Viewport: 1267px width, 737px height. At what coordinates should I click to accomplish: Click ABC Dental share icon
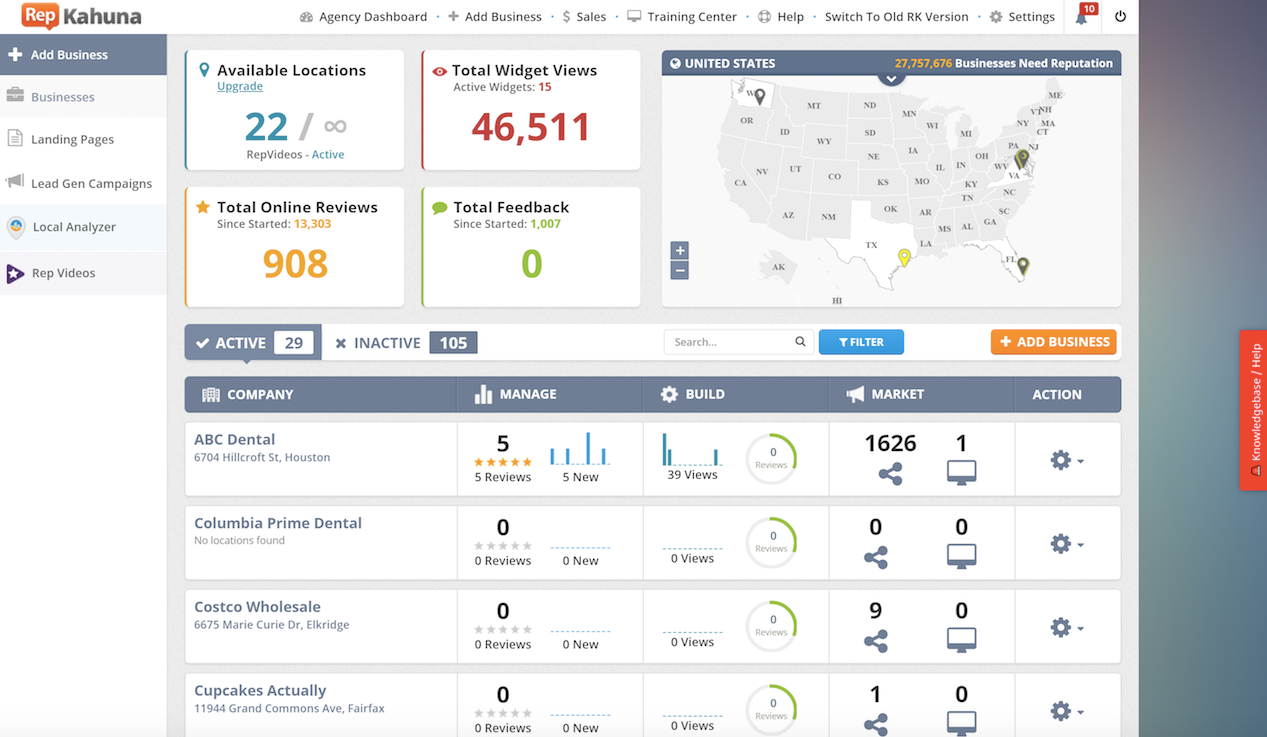pos(890,474)
